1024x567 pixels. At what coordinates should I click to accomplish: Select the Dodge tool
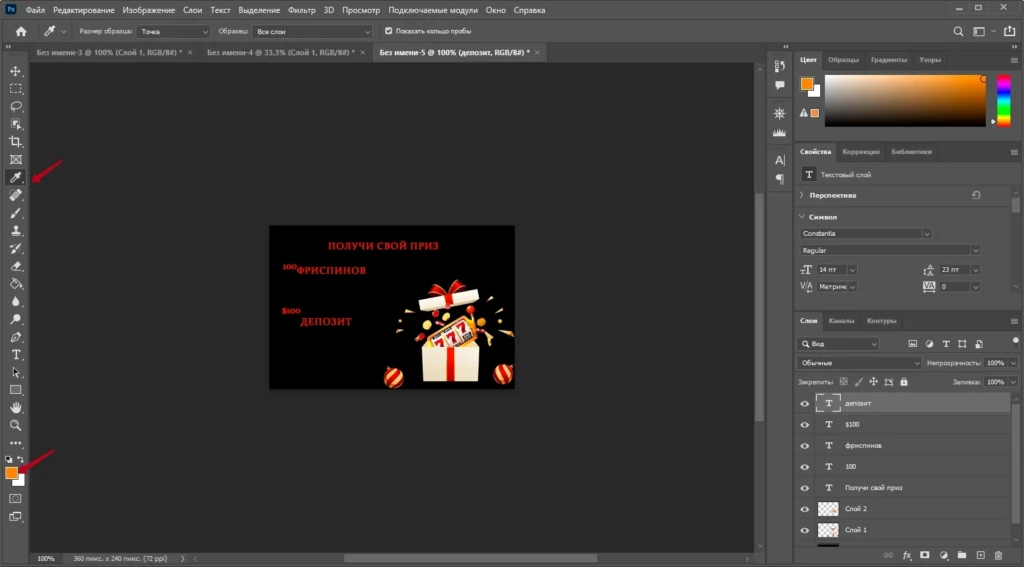coord(16,319)
